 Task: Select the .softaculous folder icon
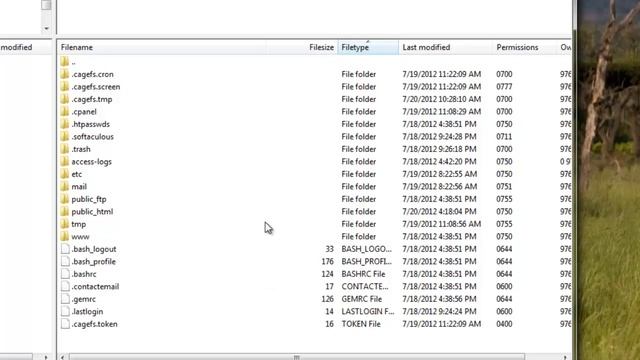[x=64, y=137]
